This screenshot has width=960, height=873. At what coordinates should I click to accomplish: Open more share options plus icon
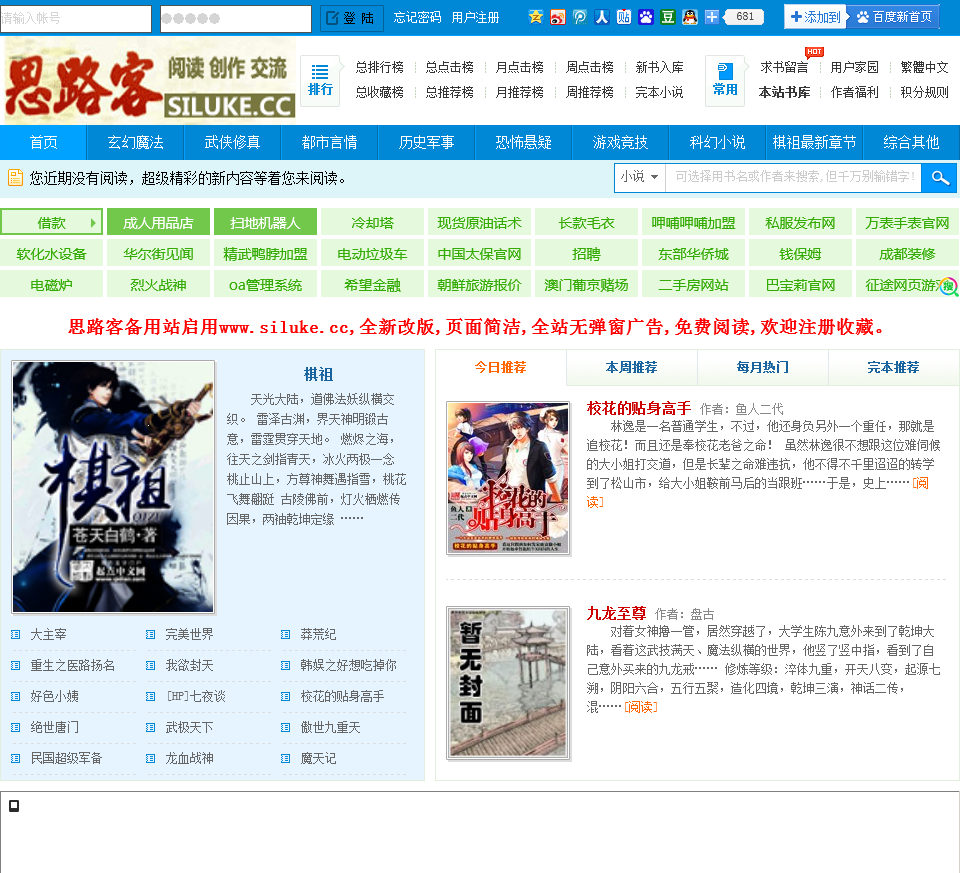tap(712, 17)
